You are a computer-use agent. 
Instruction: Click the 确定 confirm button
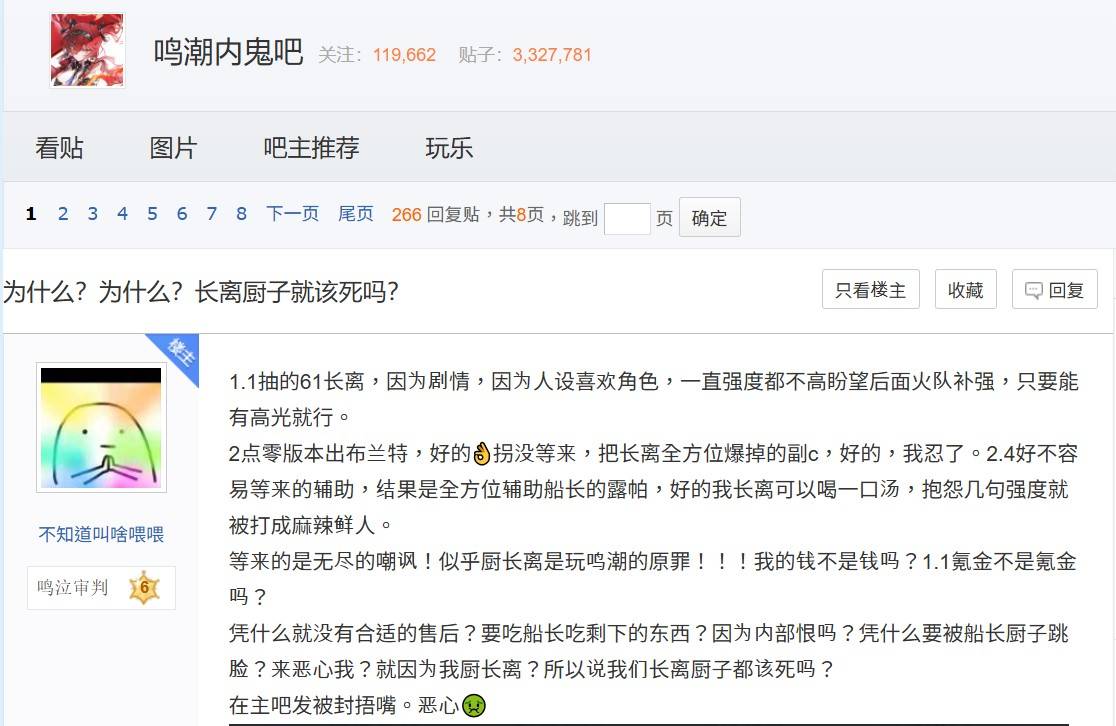709,217
